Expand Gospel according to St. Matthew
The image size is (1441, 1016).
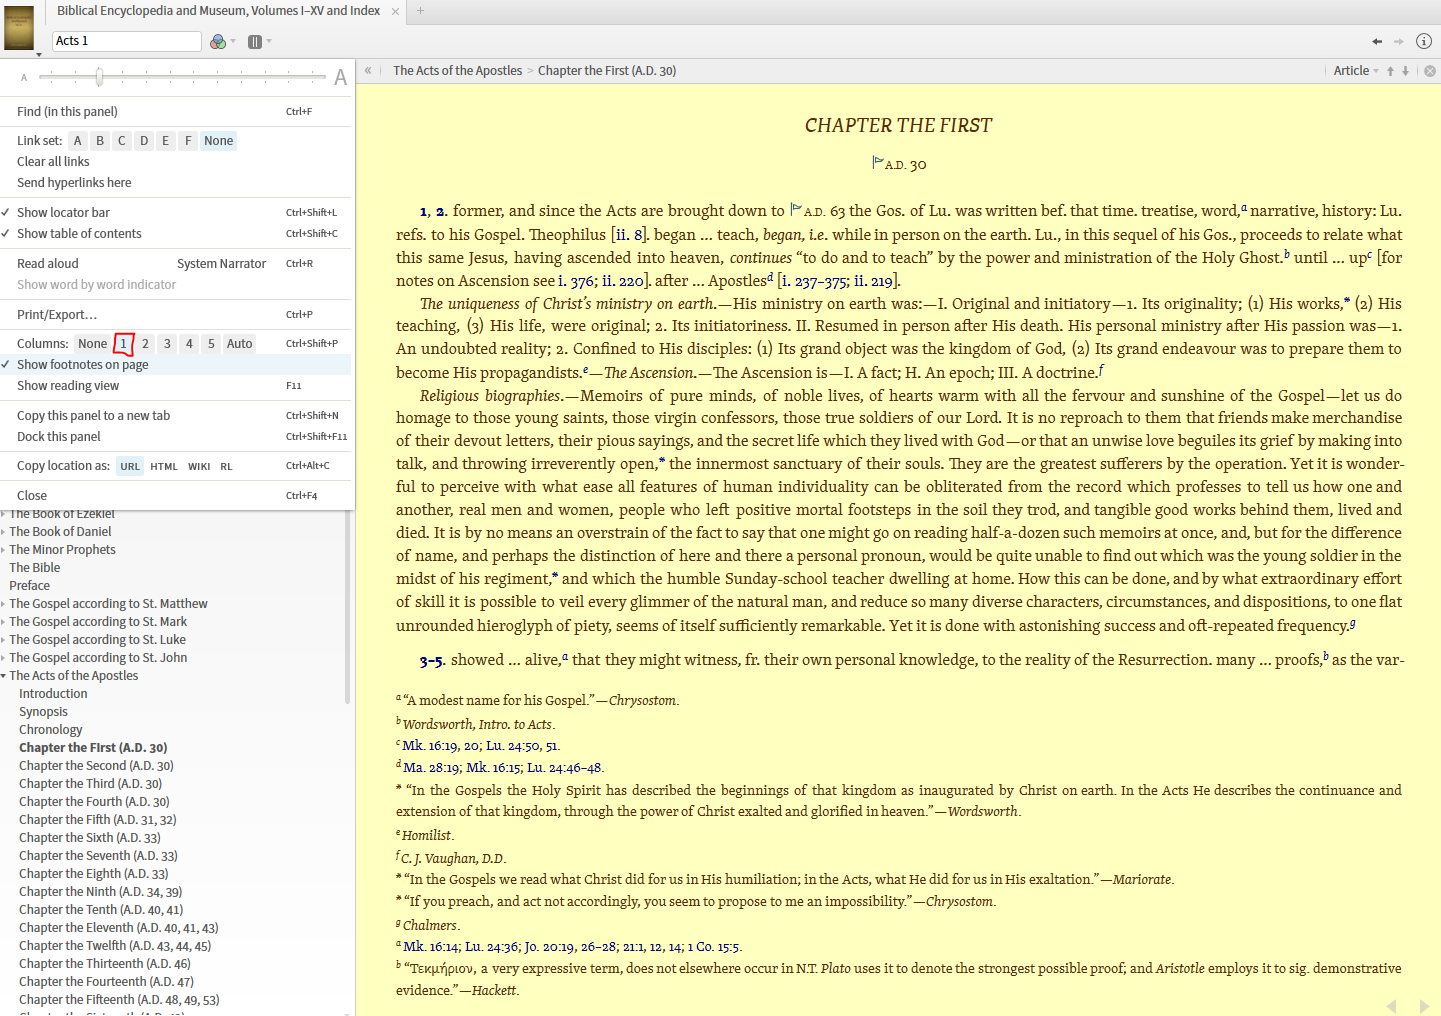click(4, 604)
